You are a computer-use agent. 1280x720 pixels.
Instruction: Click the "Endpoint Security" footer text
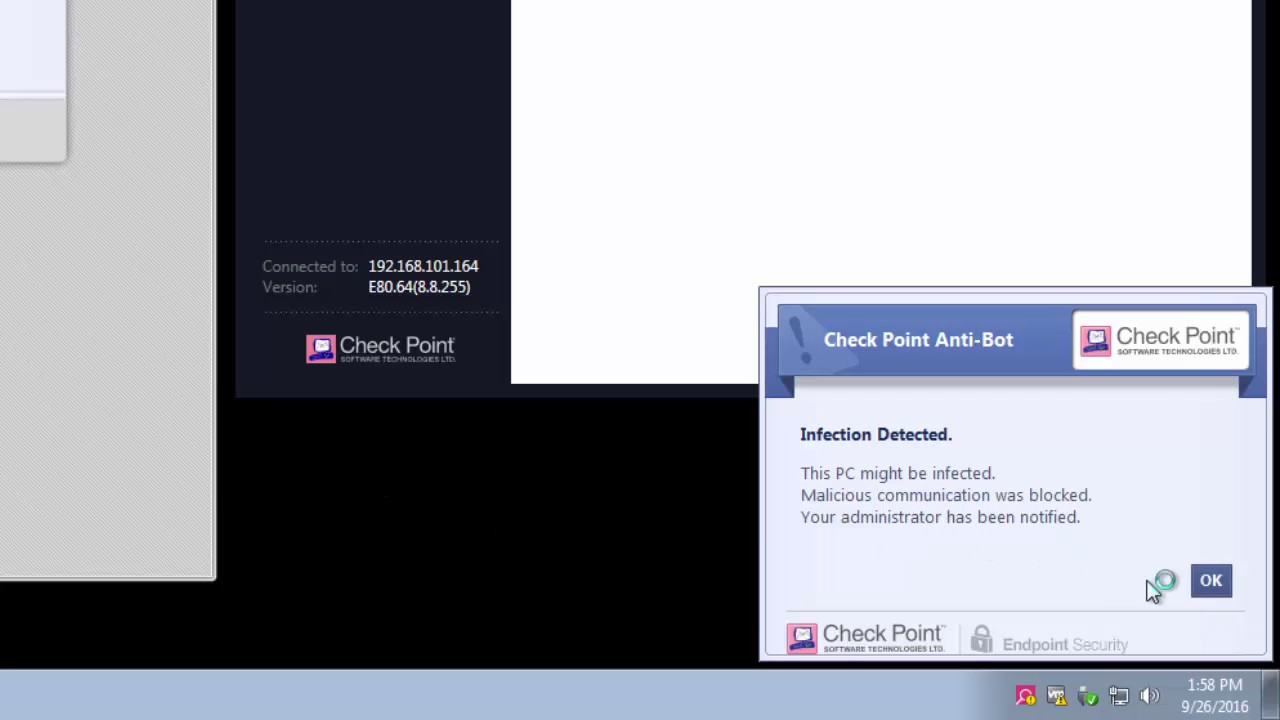(1065, 645)
